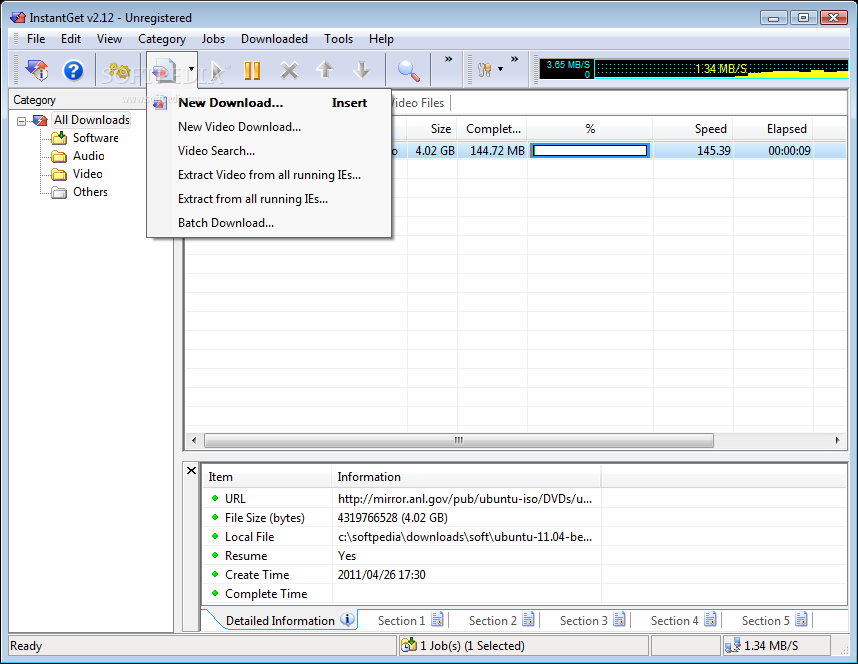Click the horizontal scrollbar thumb of job list
The width and height of the screenshot is (858, 664).
tap(459, 440)
